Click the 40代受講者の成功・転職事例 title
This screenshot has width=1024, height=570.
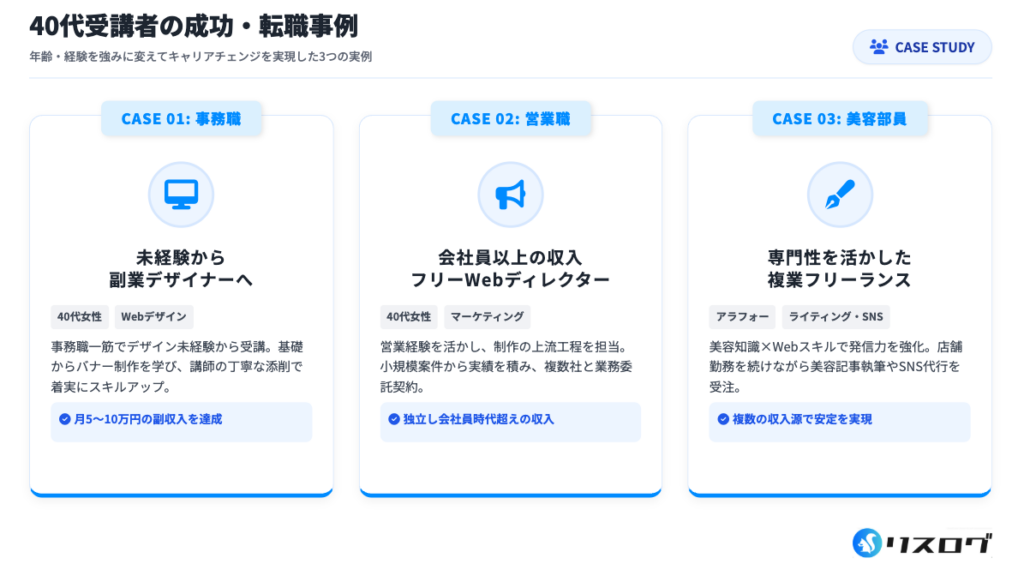194,26
